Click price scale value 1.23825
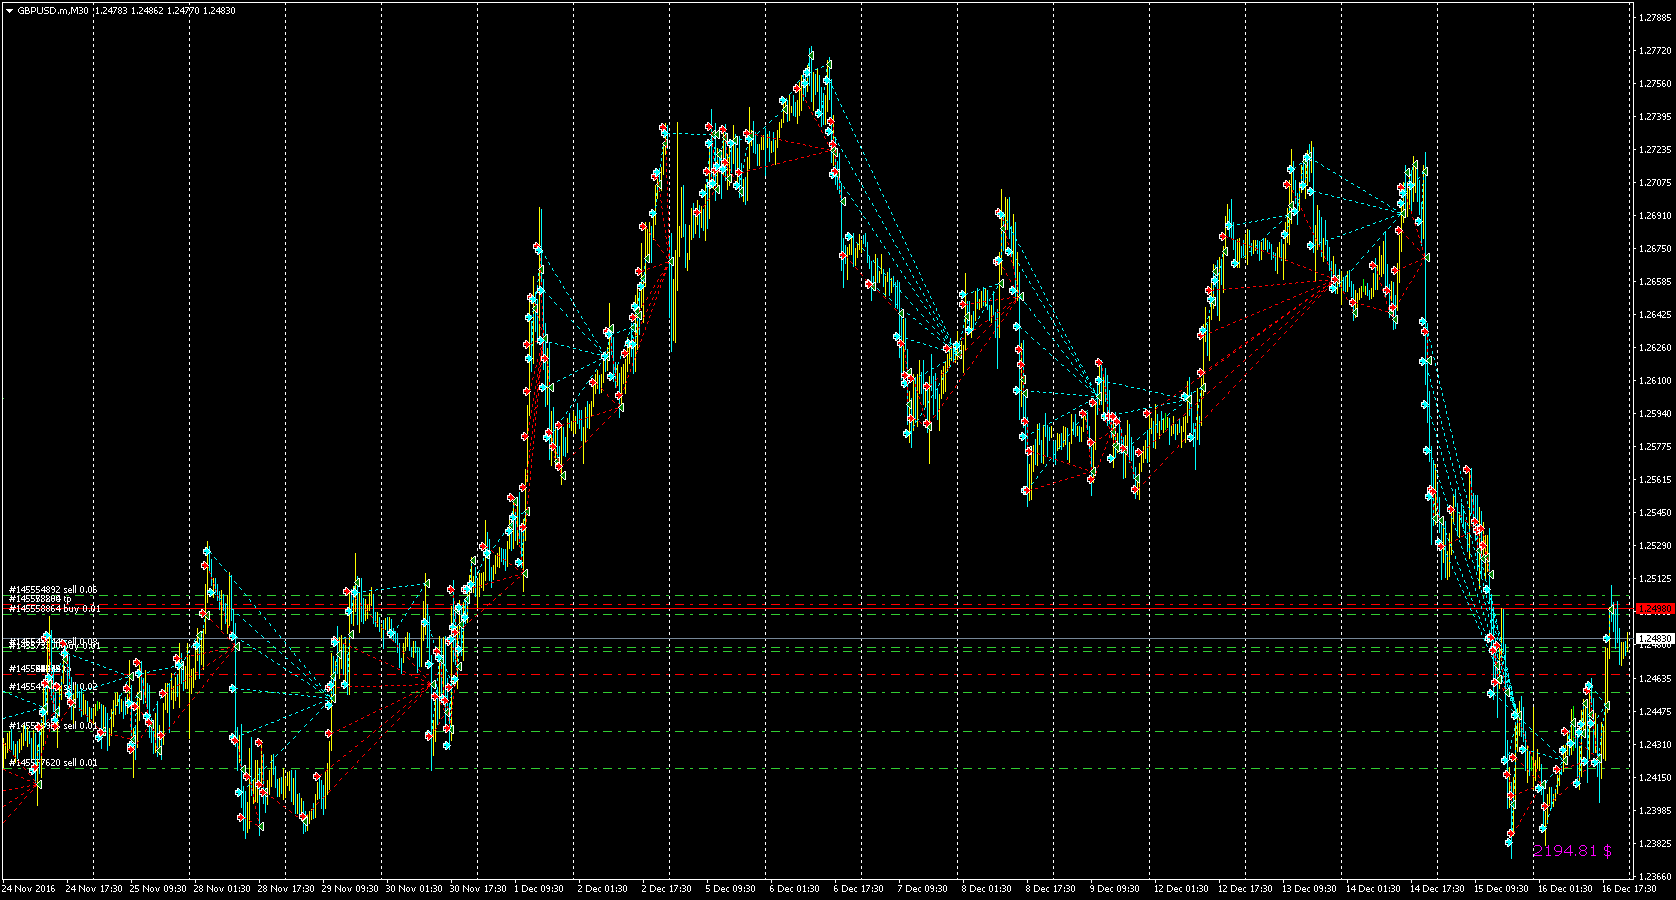Viewport: 1676px width, 900px height. click(x=1657, y=844)
